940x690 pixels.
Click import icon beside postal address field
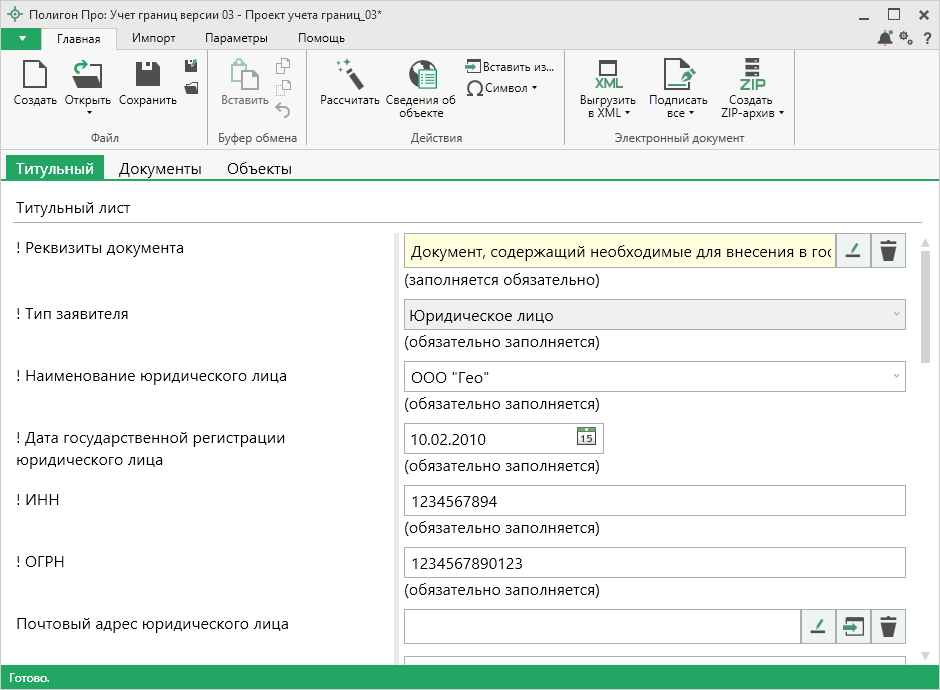click(853, 627)
